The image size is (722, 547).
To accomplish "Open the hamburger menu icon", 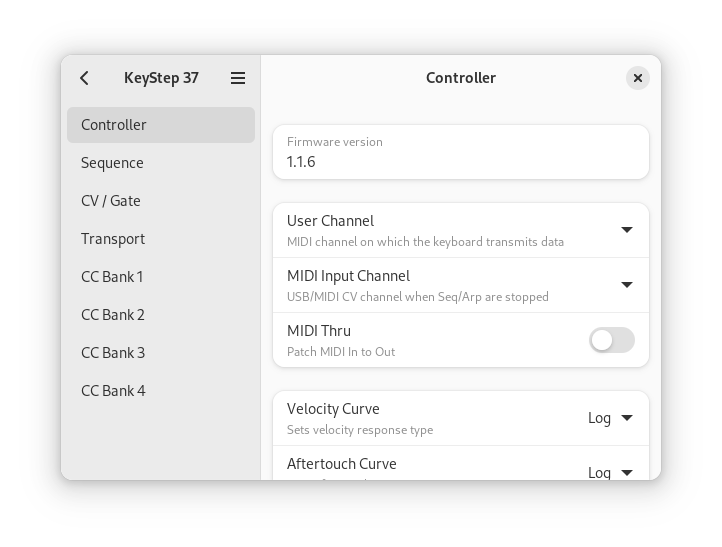I will click(x=238, y=78).
